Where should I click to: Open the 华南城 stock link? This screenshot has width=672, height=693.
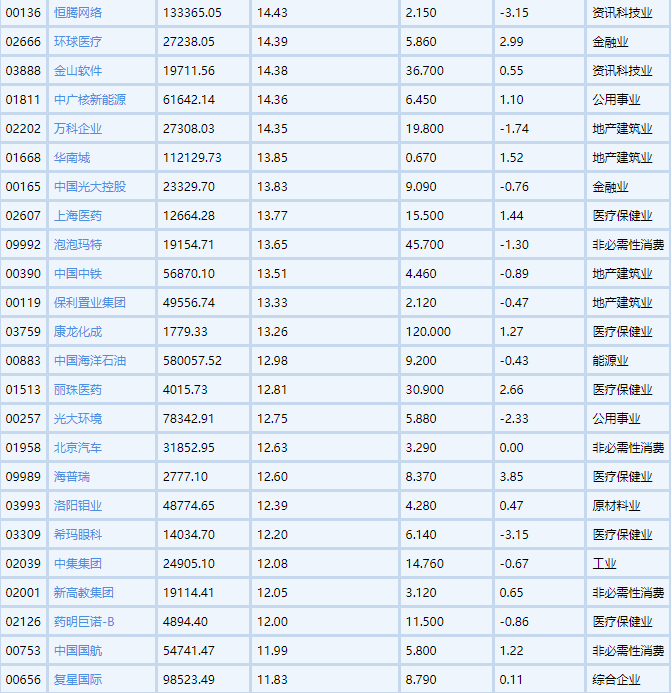(72, 158)
